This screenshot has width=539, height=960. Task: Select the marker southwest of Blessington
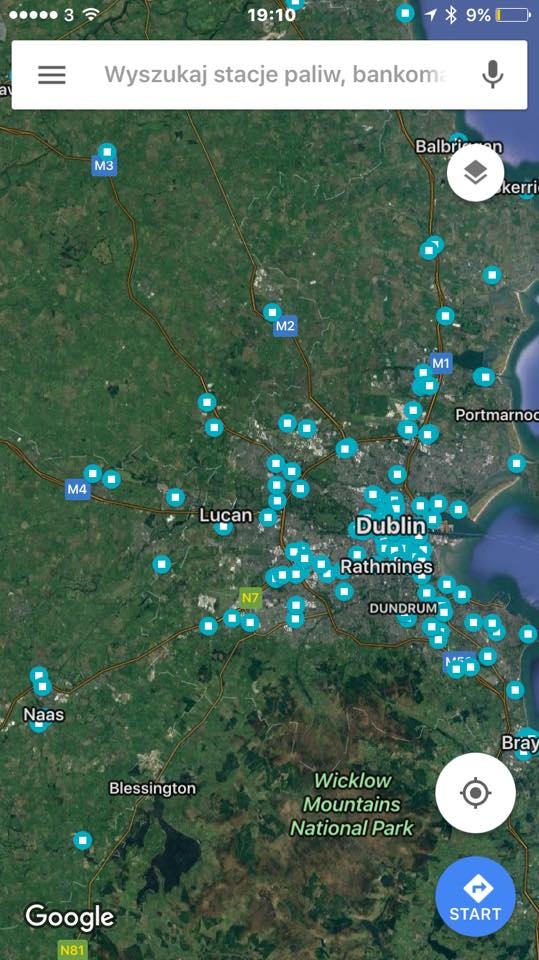[x=83, y=840]
